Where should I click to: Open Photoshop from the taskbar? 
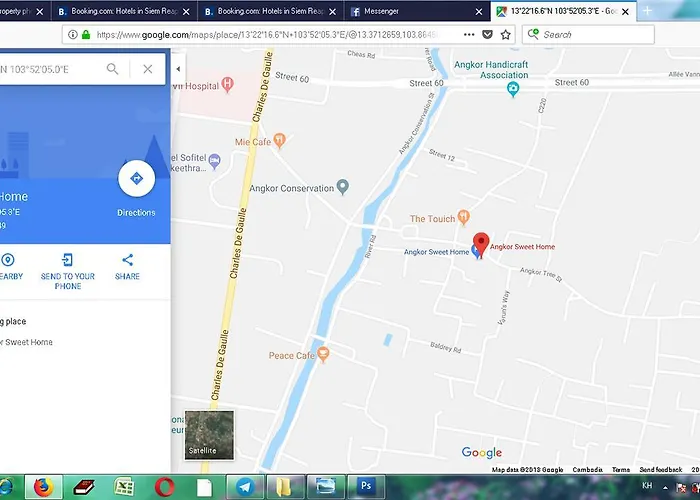[x=366, y=487]
